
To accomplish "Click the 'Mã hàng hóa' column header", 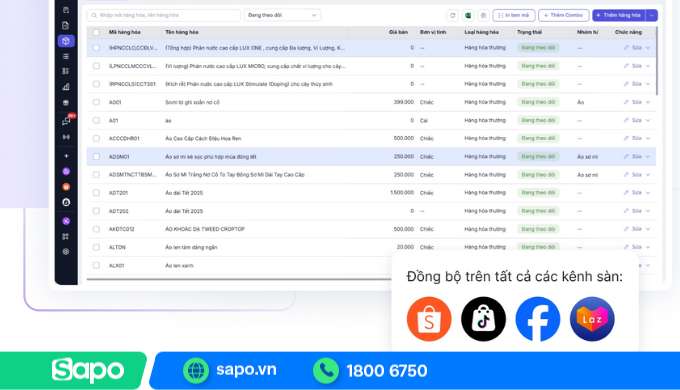I will pos(124,32).
